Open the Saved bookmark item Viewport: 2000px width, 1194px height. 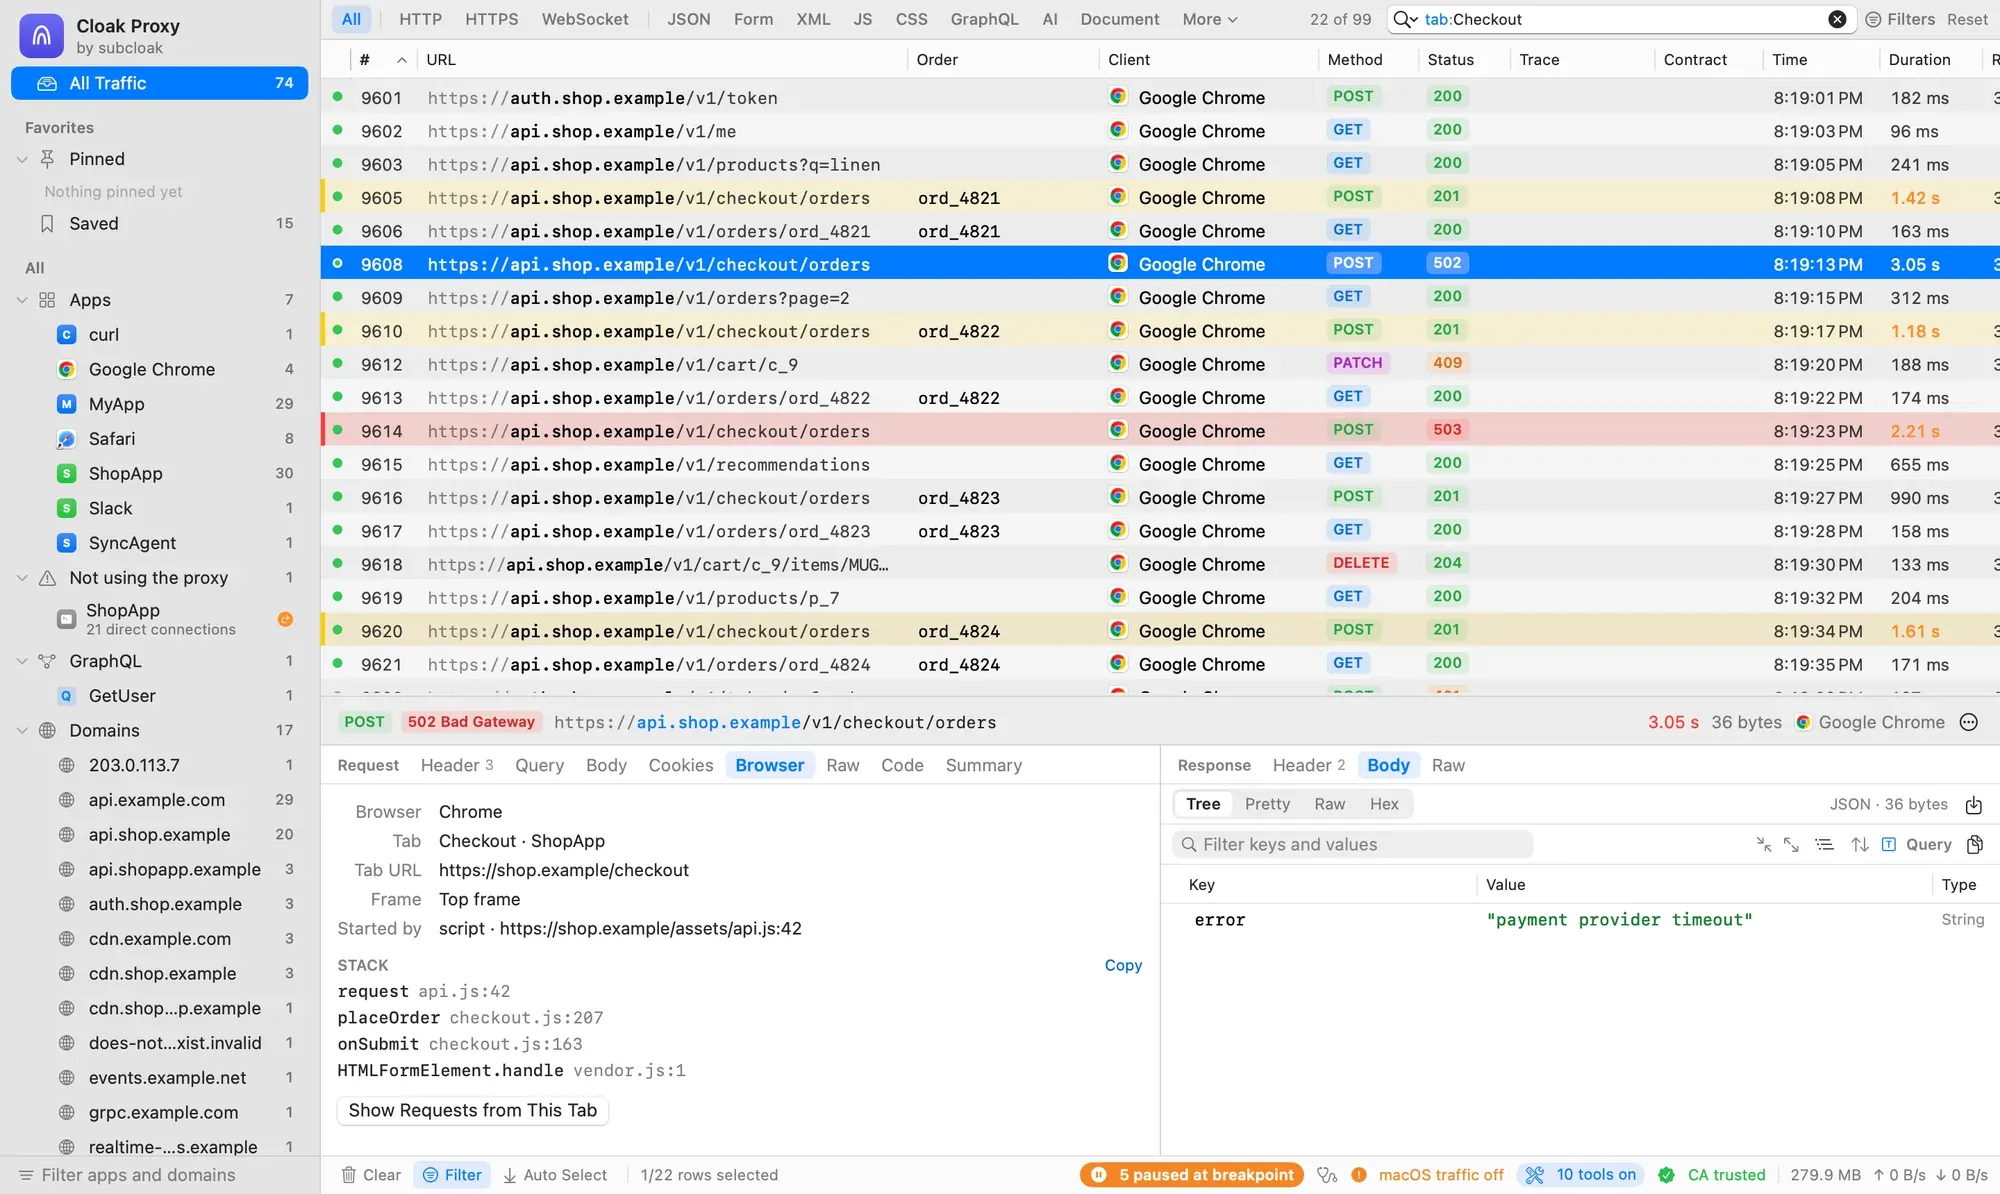159,224
